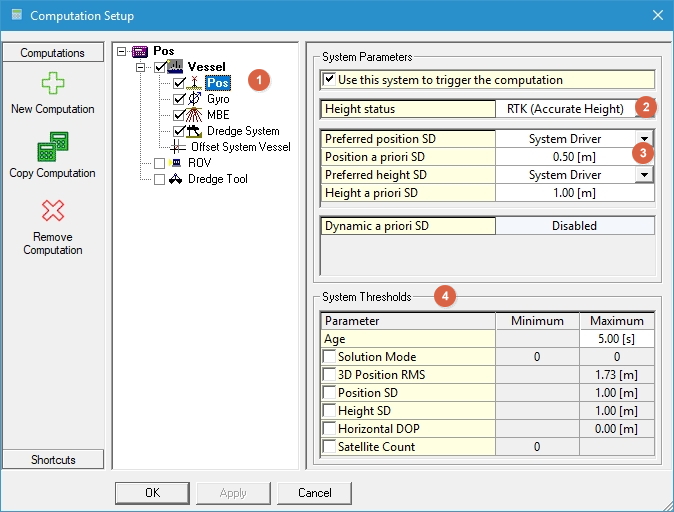The image size is (674, 512).
Task: Select the MBE system in tree
Action: (218, 115)
